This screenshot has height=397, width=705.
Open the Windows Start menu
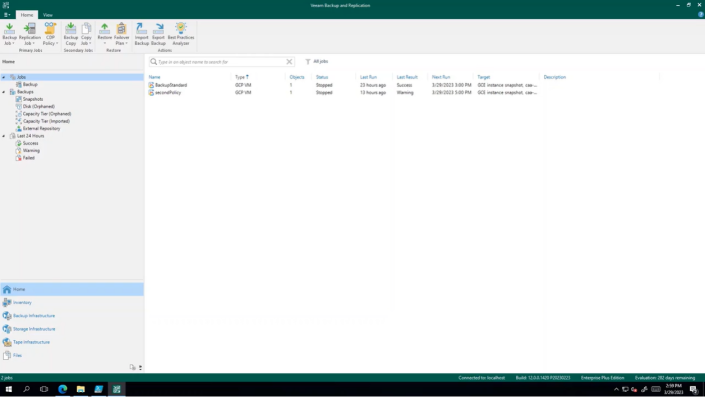coord(9,389)
